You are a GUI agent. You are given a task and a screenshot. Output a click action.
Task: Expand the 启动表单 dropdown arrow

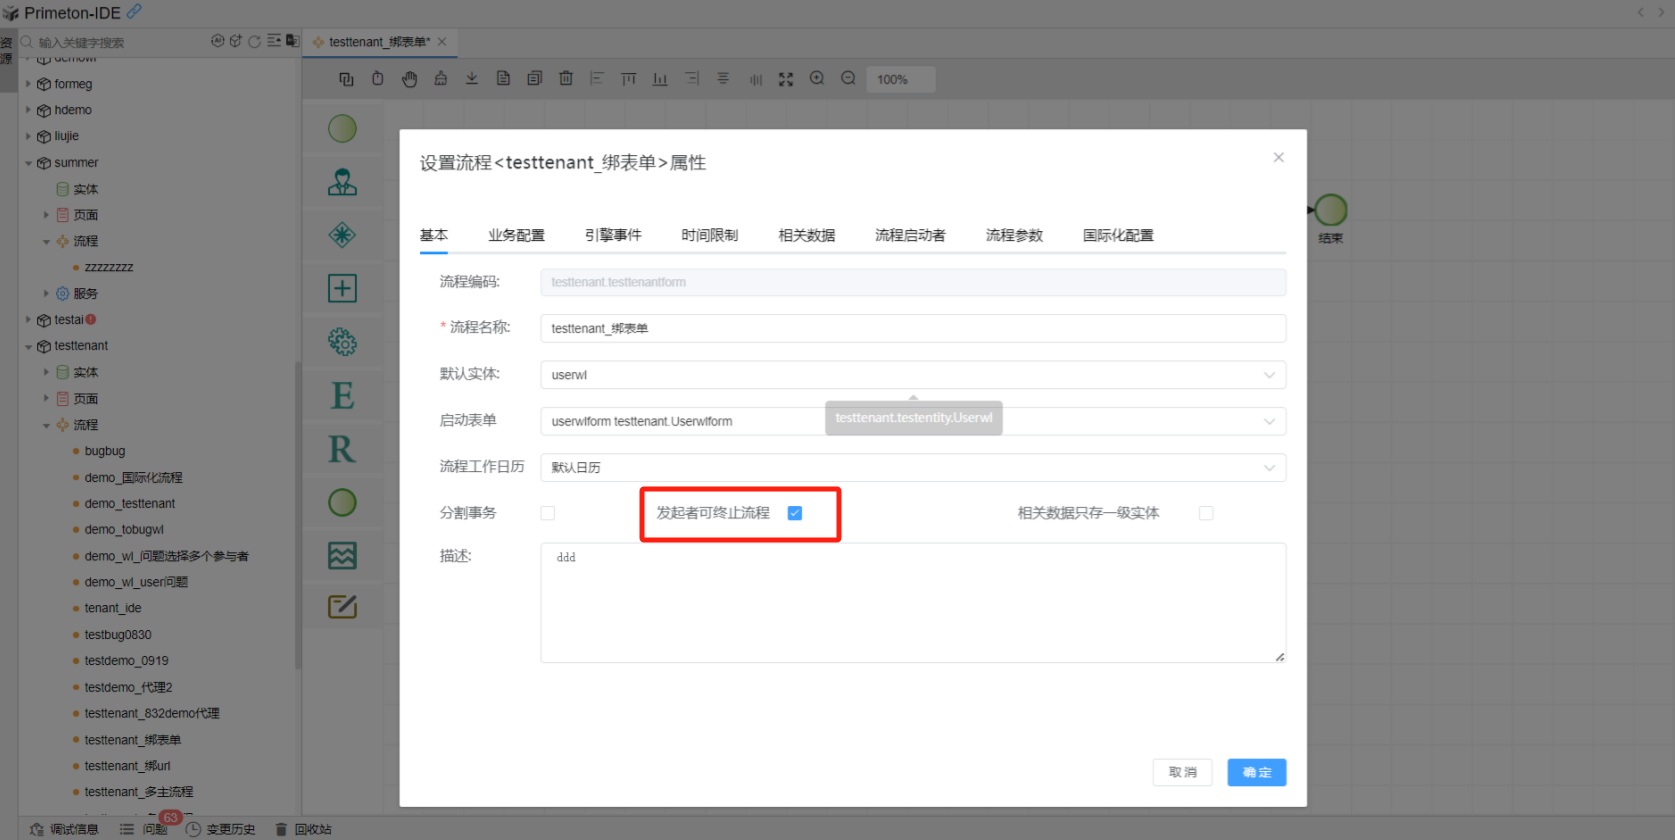point(1269,421)
